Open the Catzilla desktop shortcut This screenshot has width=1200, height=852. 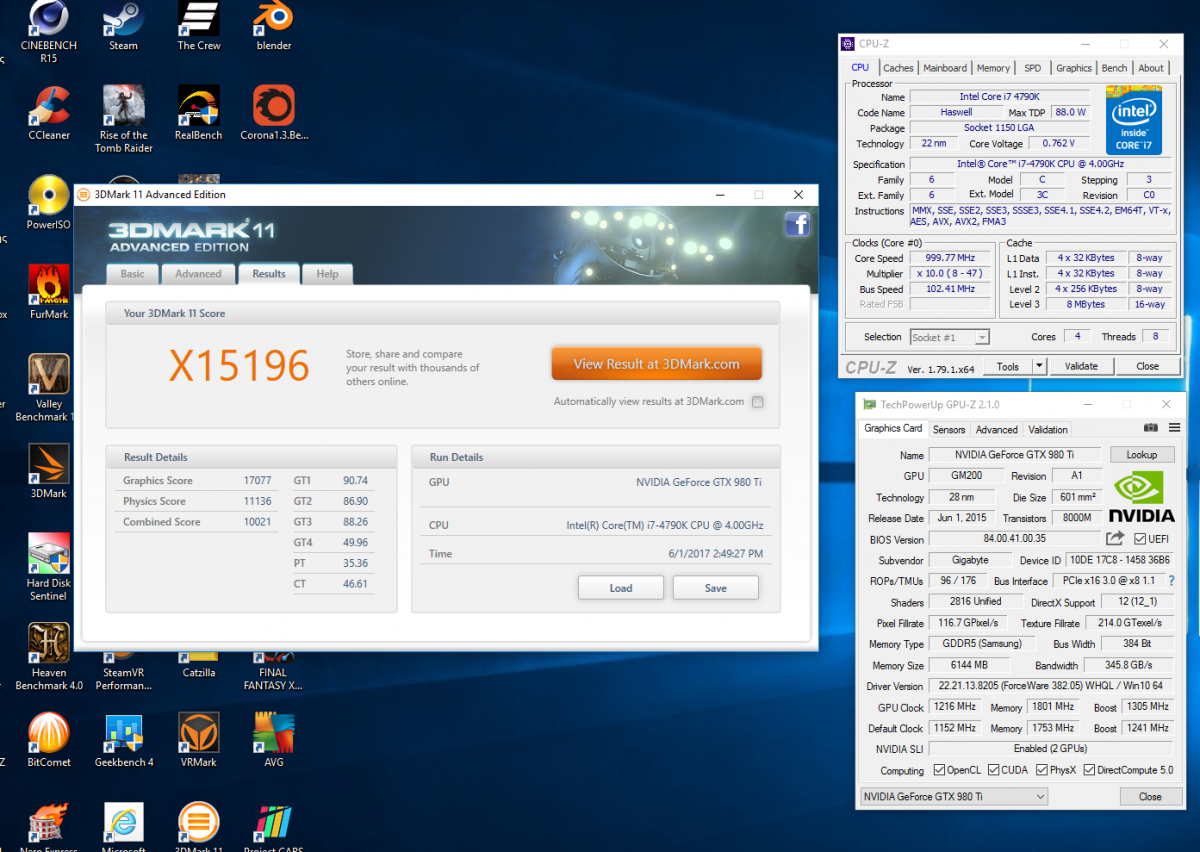(199, 665)
